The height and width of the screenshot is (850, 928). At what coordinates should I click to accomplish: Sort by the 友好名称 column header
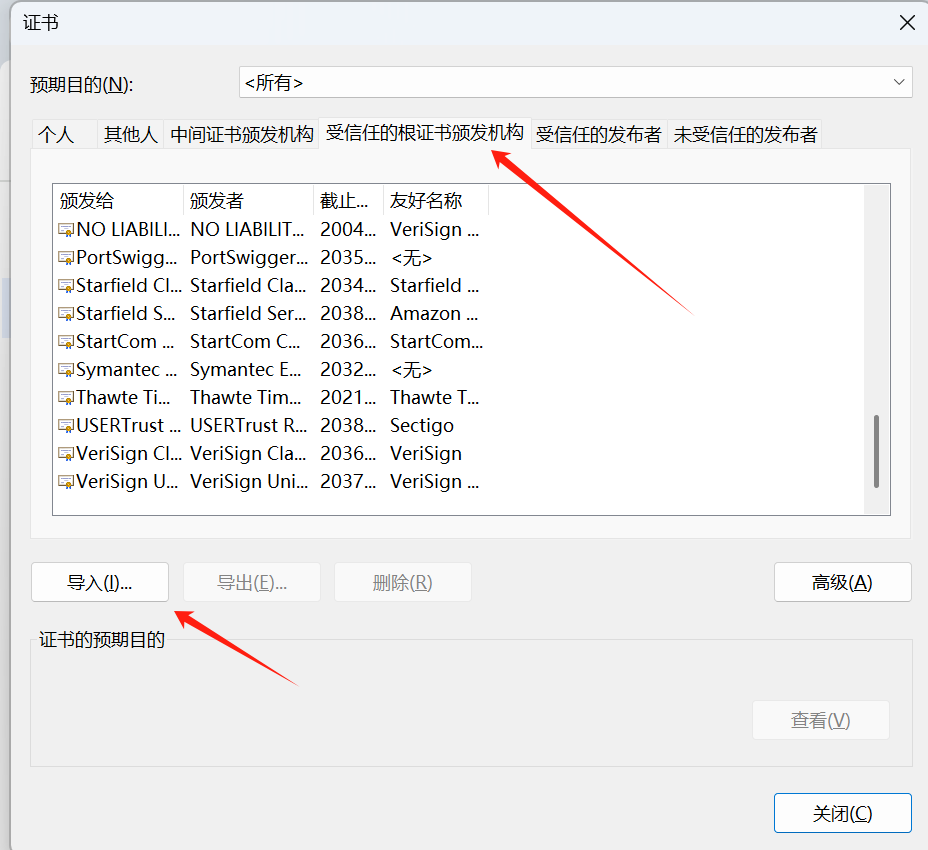click(x=436, y=200)
